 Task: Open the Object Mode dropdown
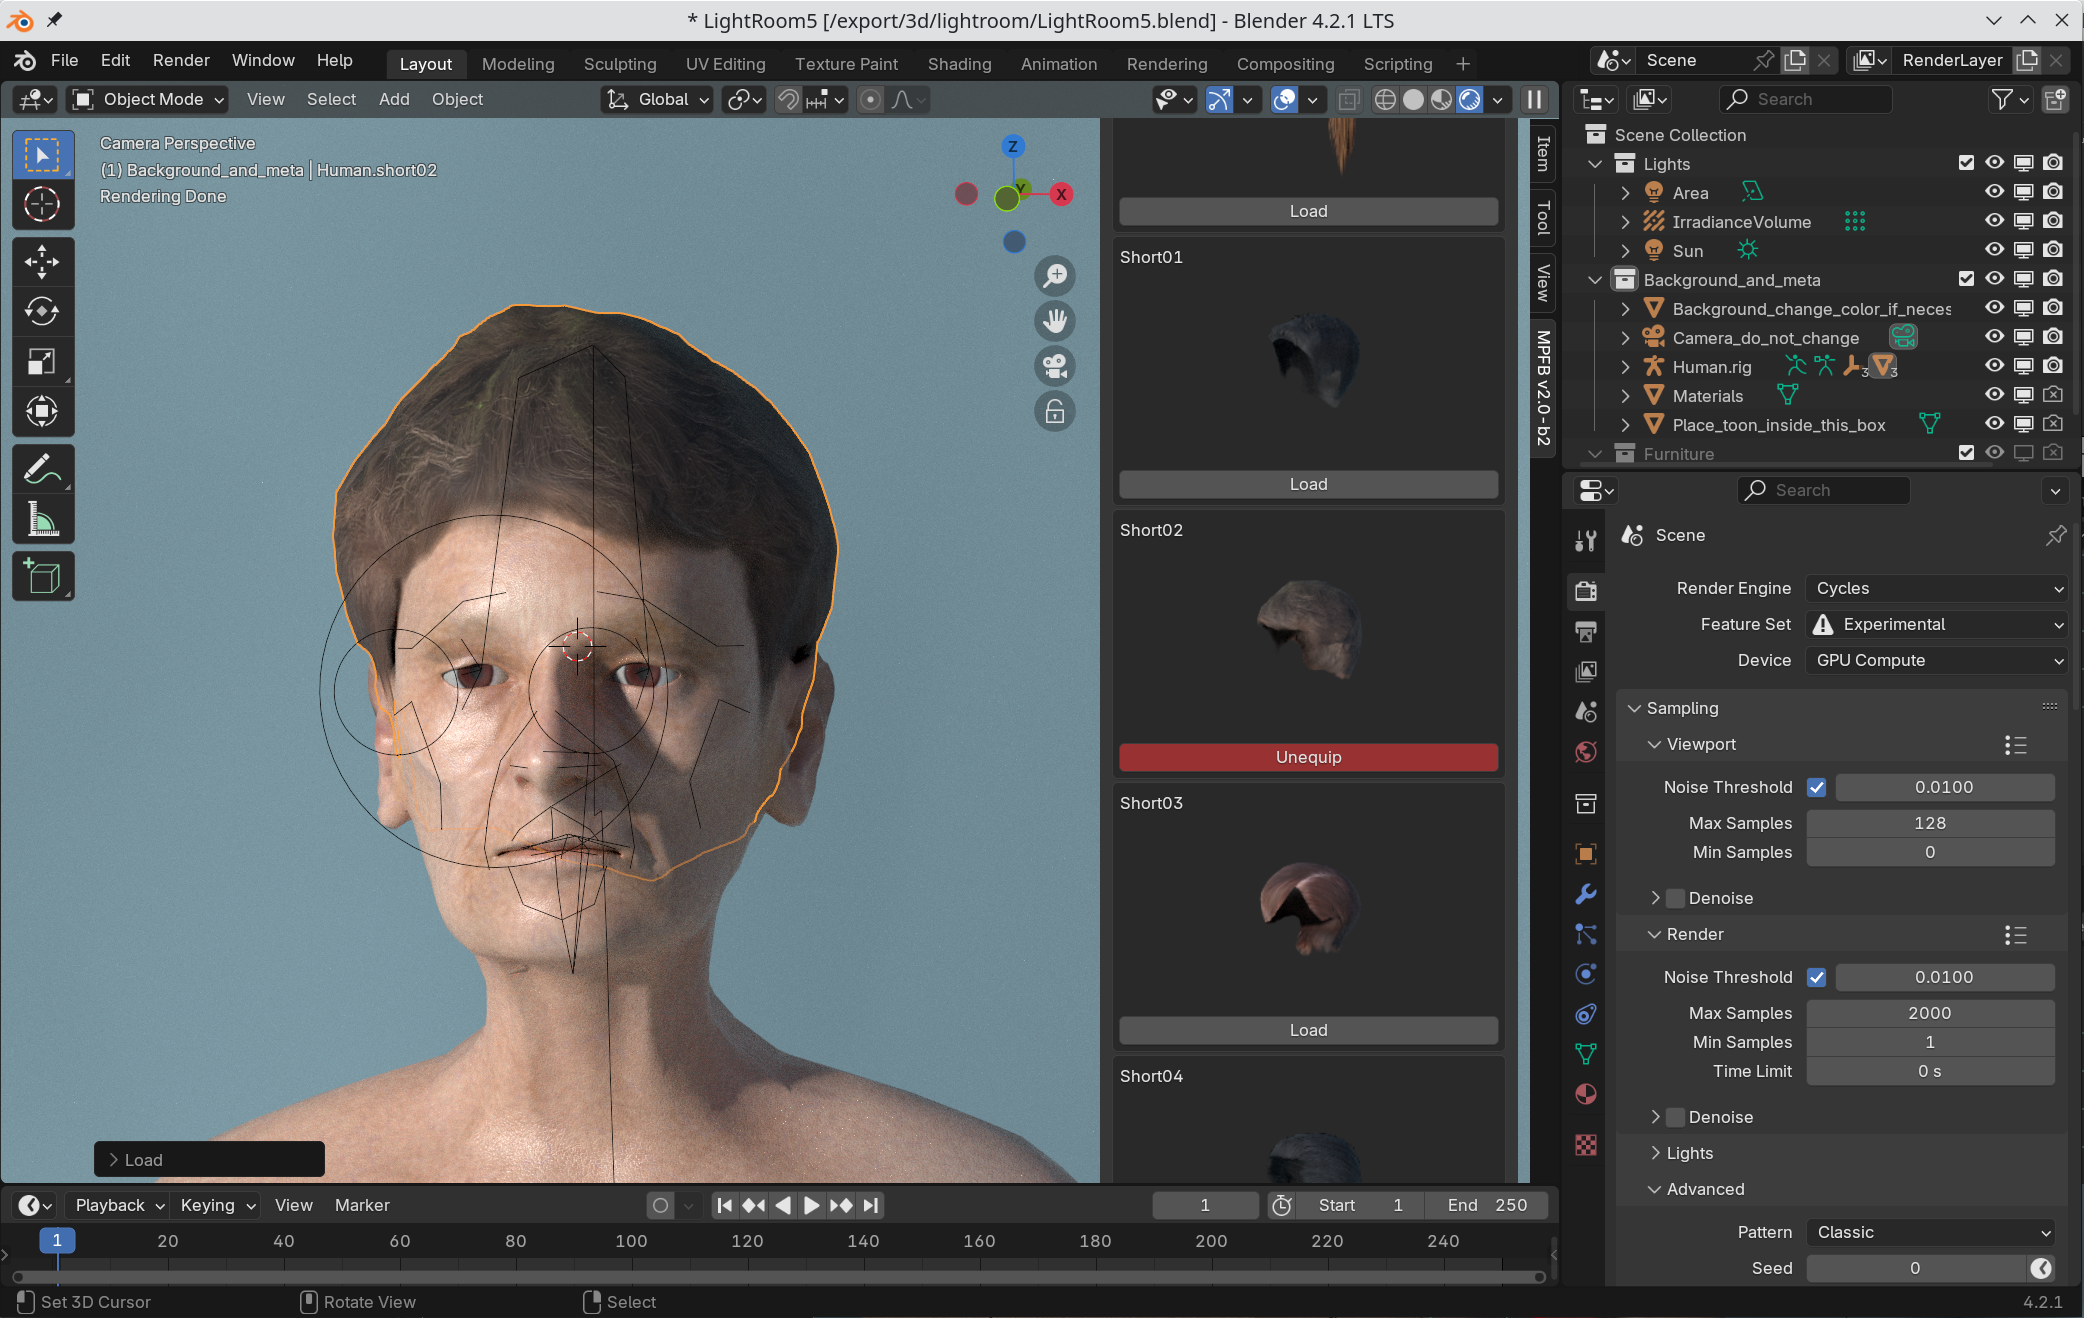(x=148, y=99)
